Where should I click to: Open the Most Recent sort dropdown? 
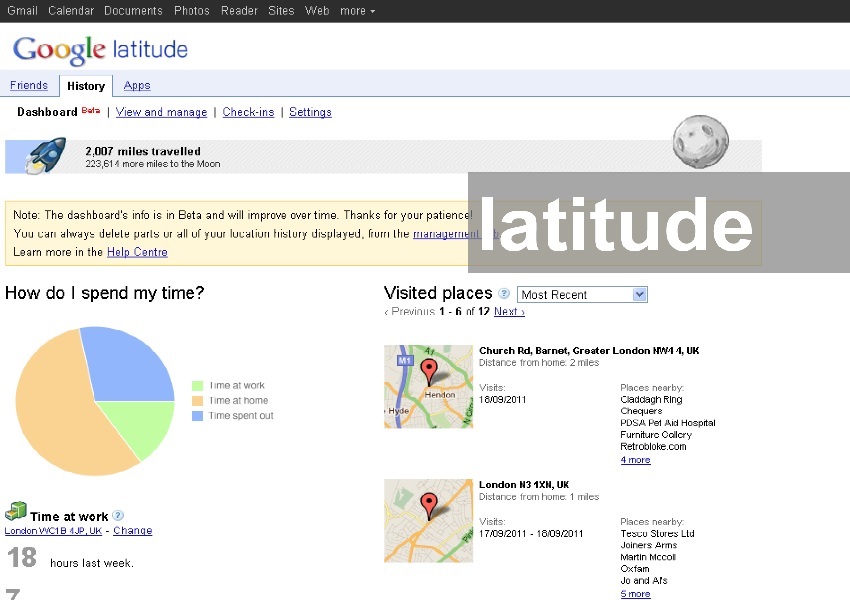[x=582, y=294]
